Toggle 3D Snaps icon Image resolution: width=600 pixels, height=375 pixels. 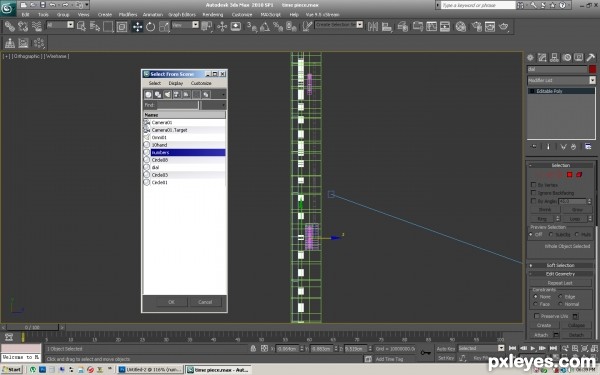coord(251,26)
